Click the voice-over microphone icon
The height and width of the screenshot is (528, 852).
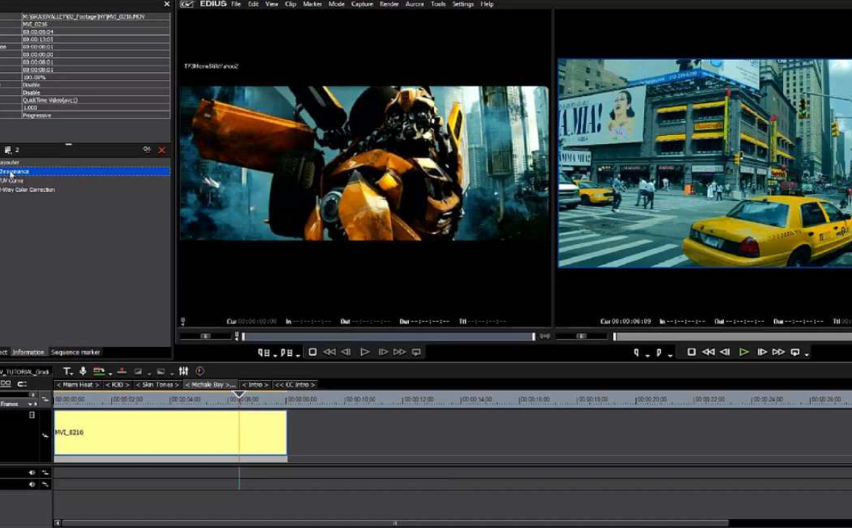(x=83, y=371)
